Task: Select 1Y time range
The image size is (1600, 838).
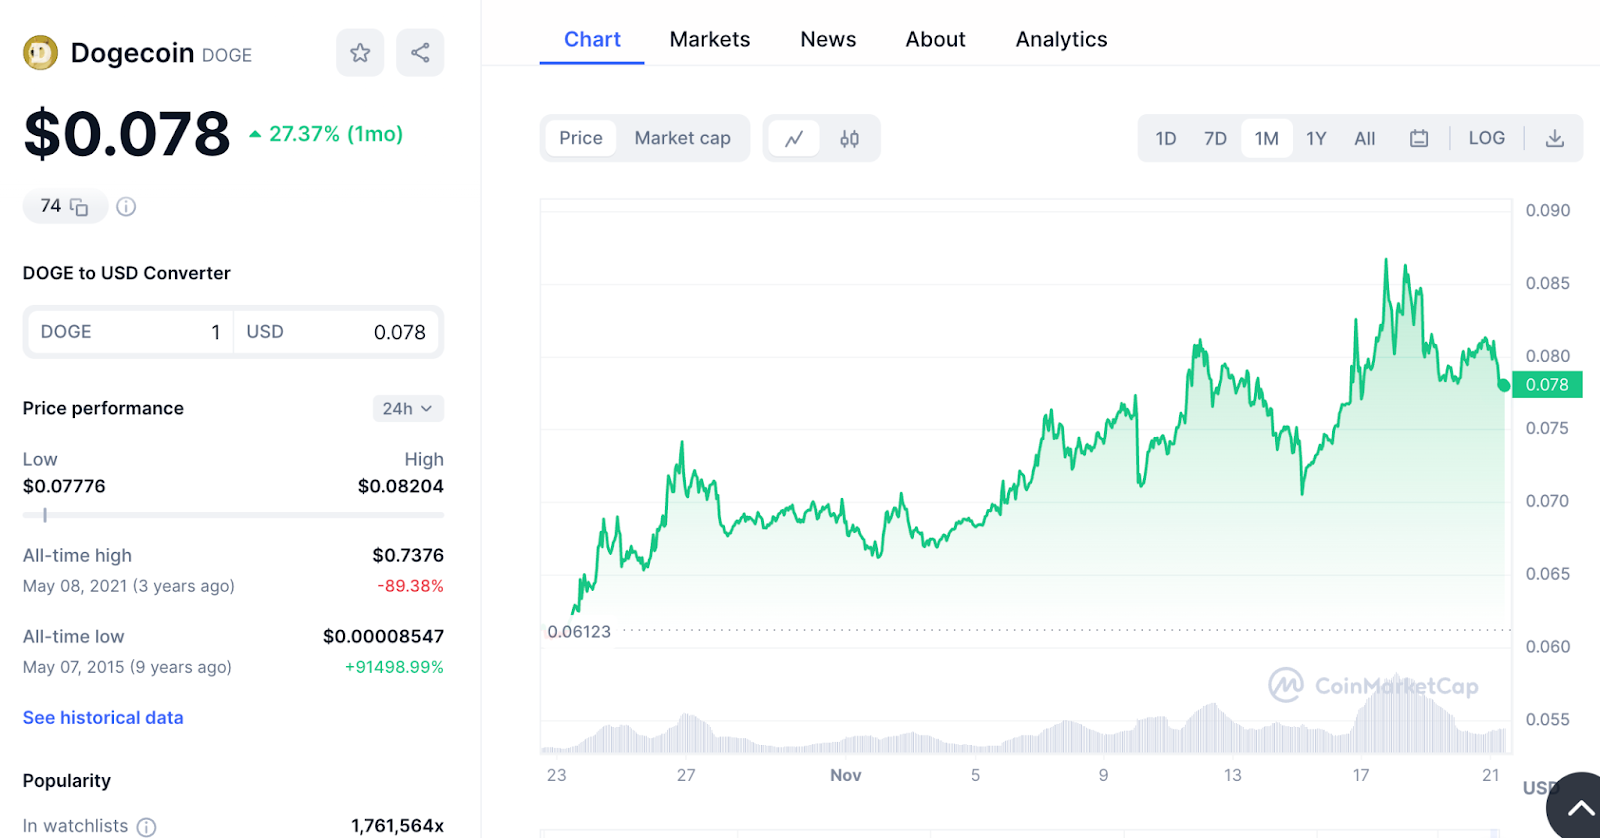Action: 1316,139
